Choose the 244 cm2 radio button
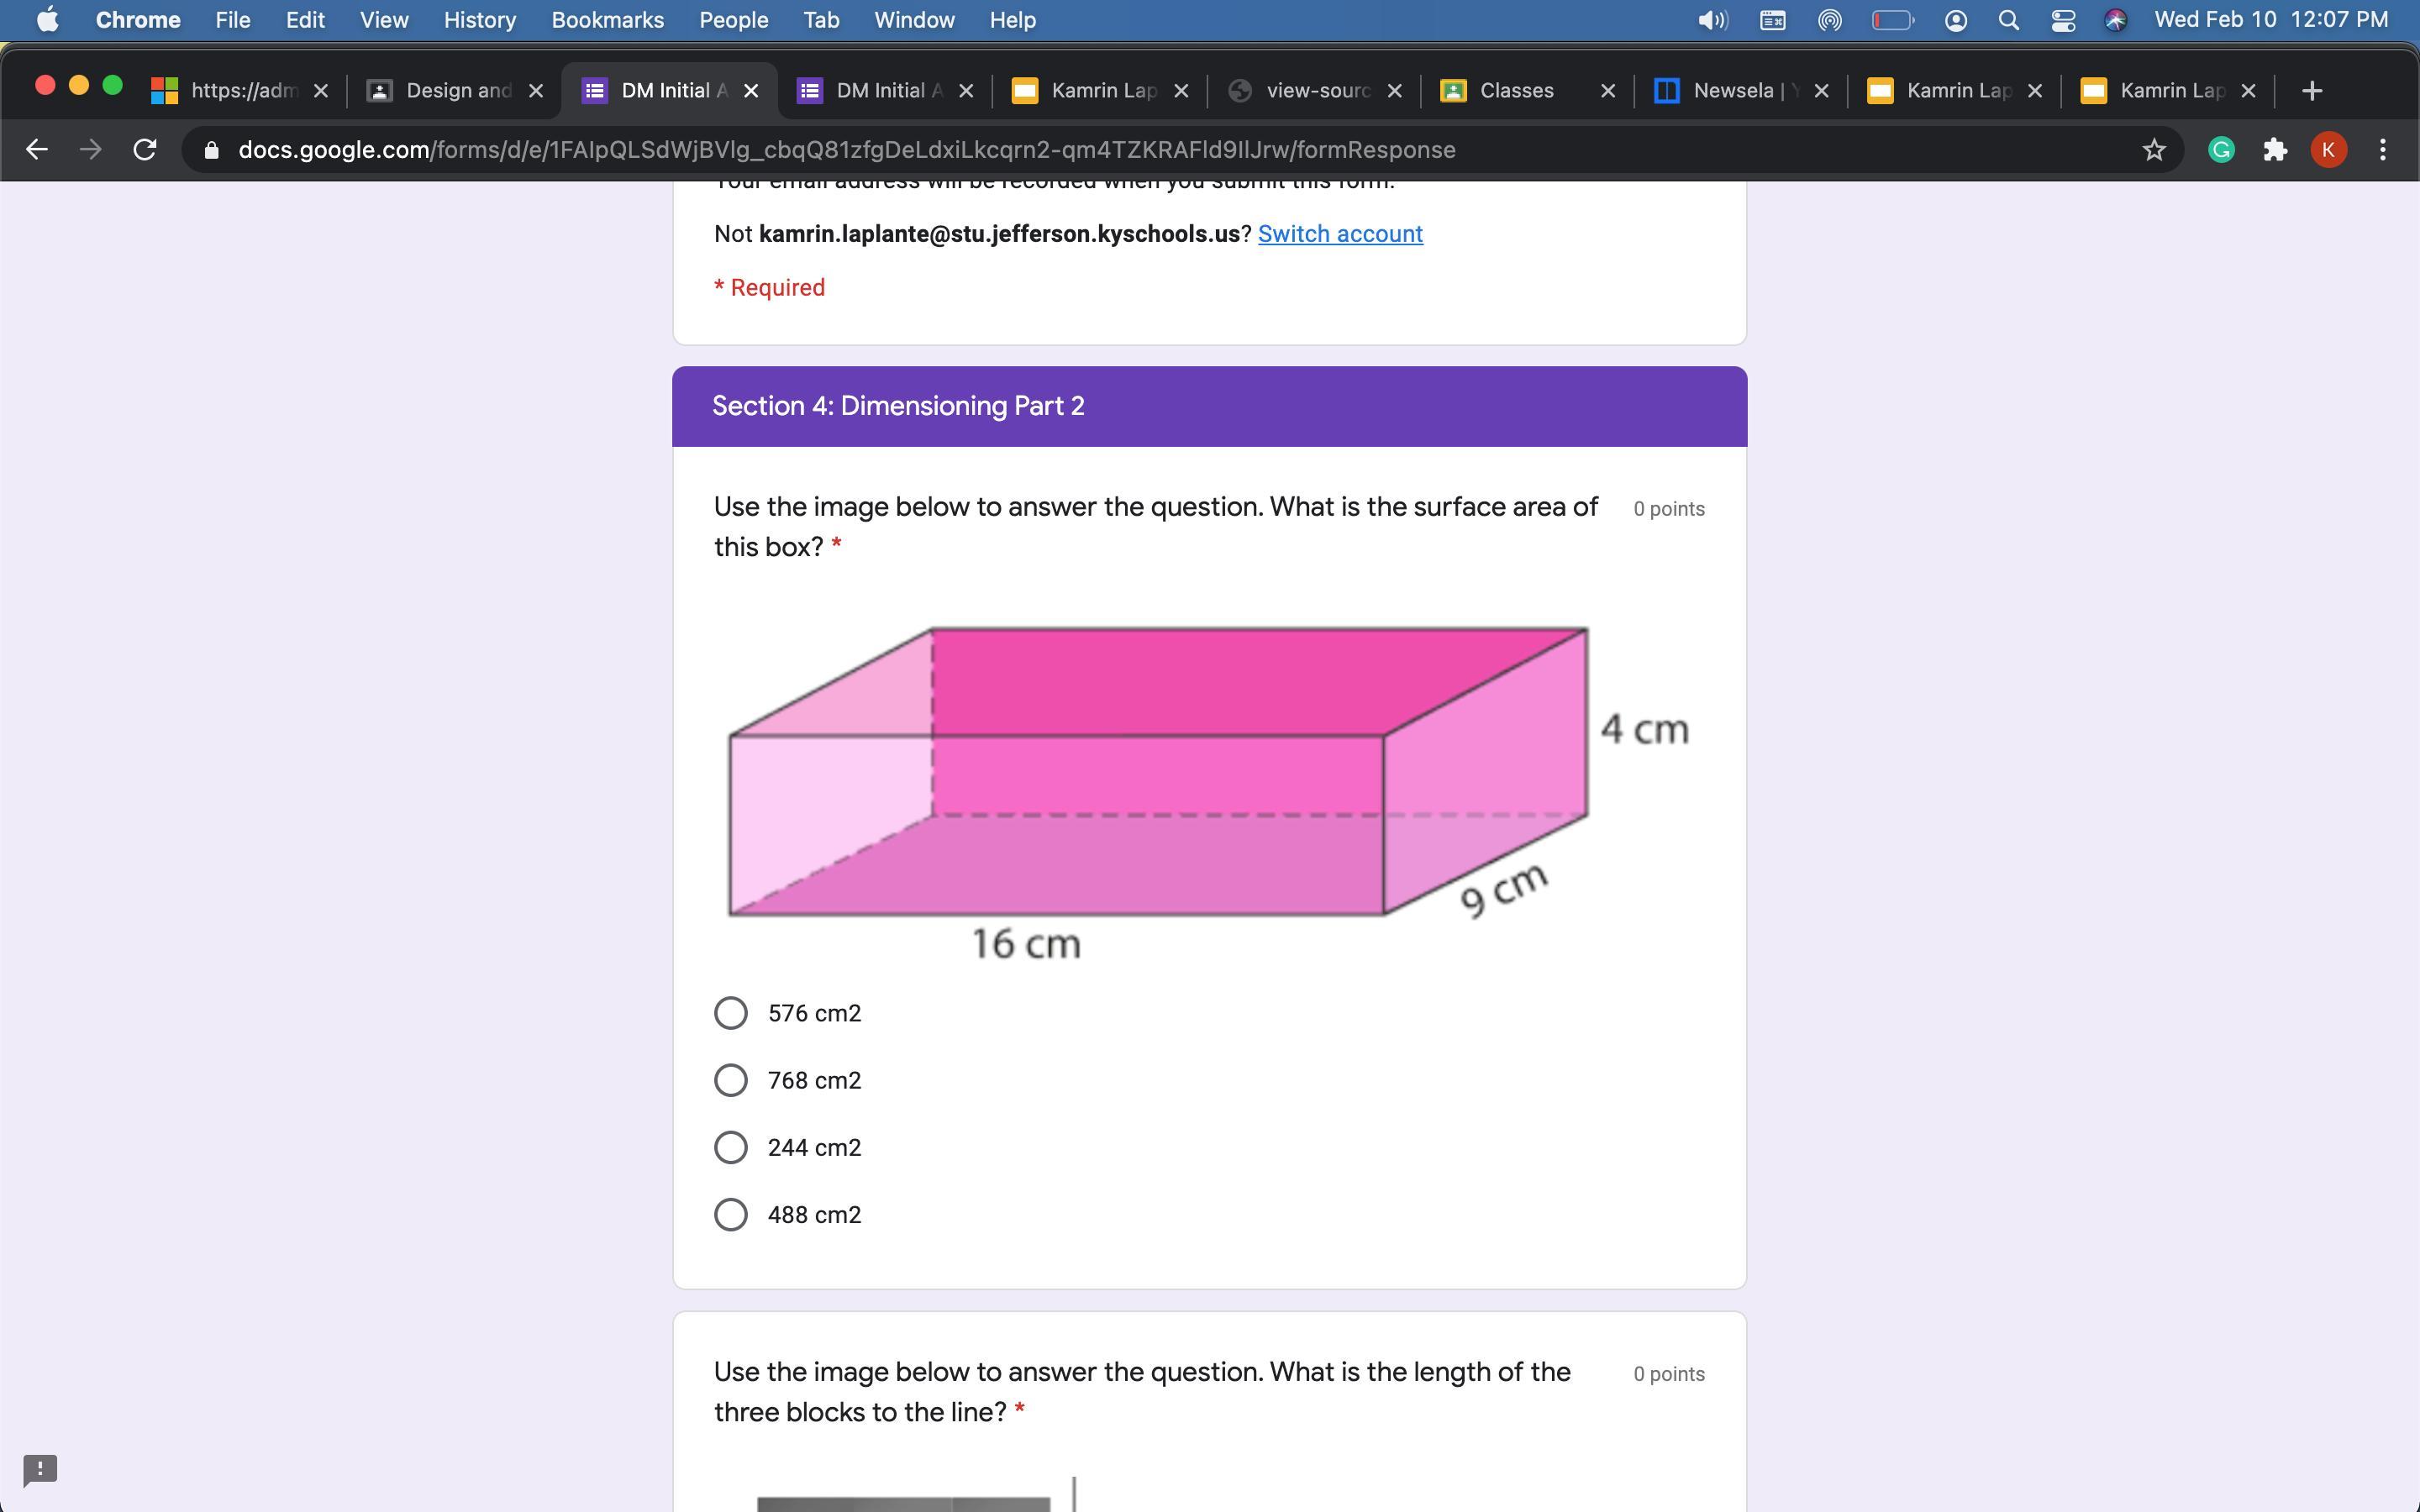Viewport: 2420px width, 1512px height. click(x=731, y=1147)
